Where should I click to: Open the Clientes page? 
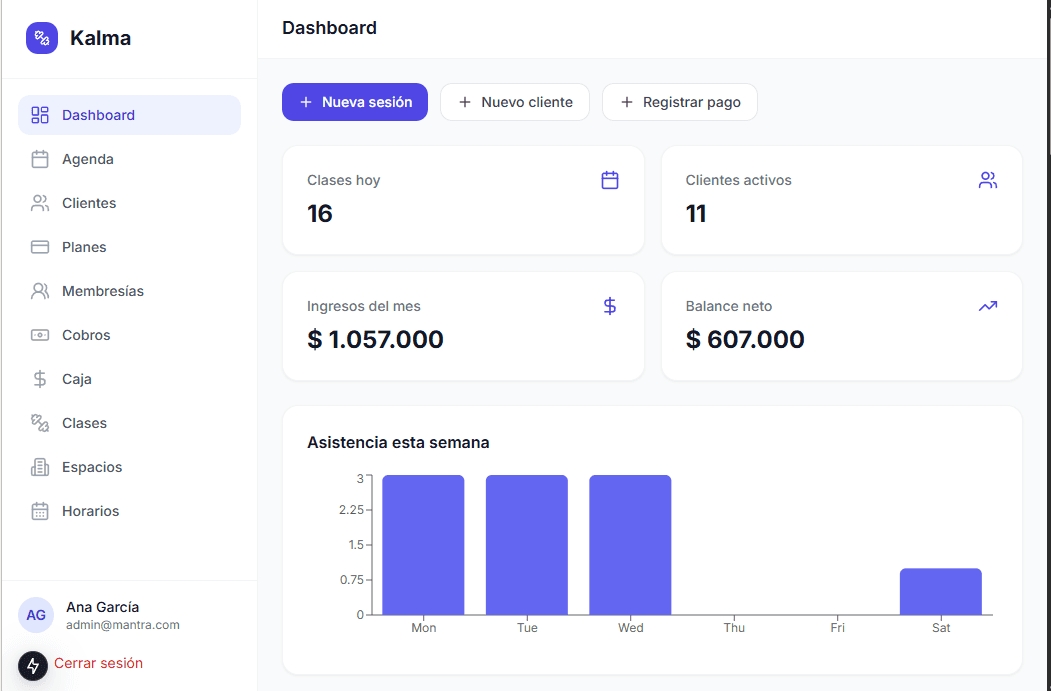pyautogui.click(x=129, y=203)
